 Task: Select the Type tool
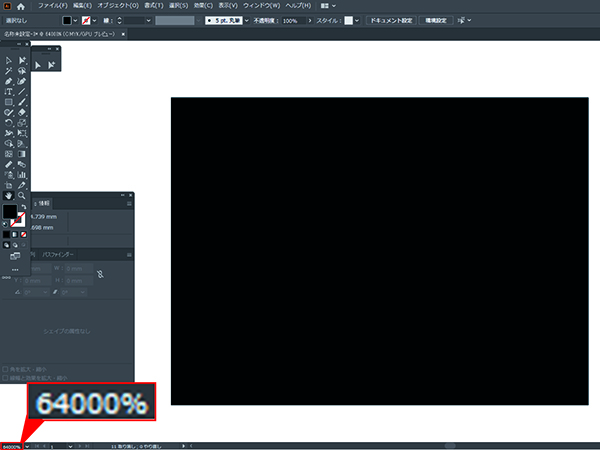8,91
